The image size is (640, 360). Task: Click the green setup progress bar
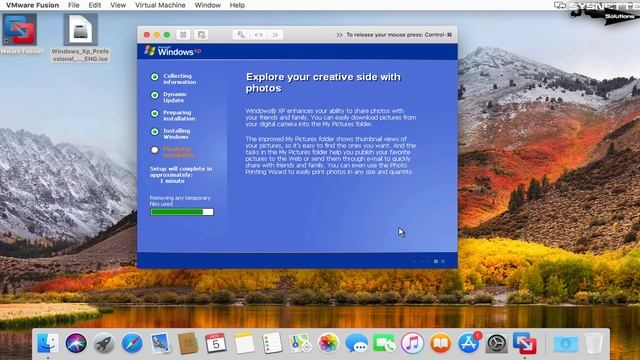point(182,212)
